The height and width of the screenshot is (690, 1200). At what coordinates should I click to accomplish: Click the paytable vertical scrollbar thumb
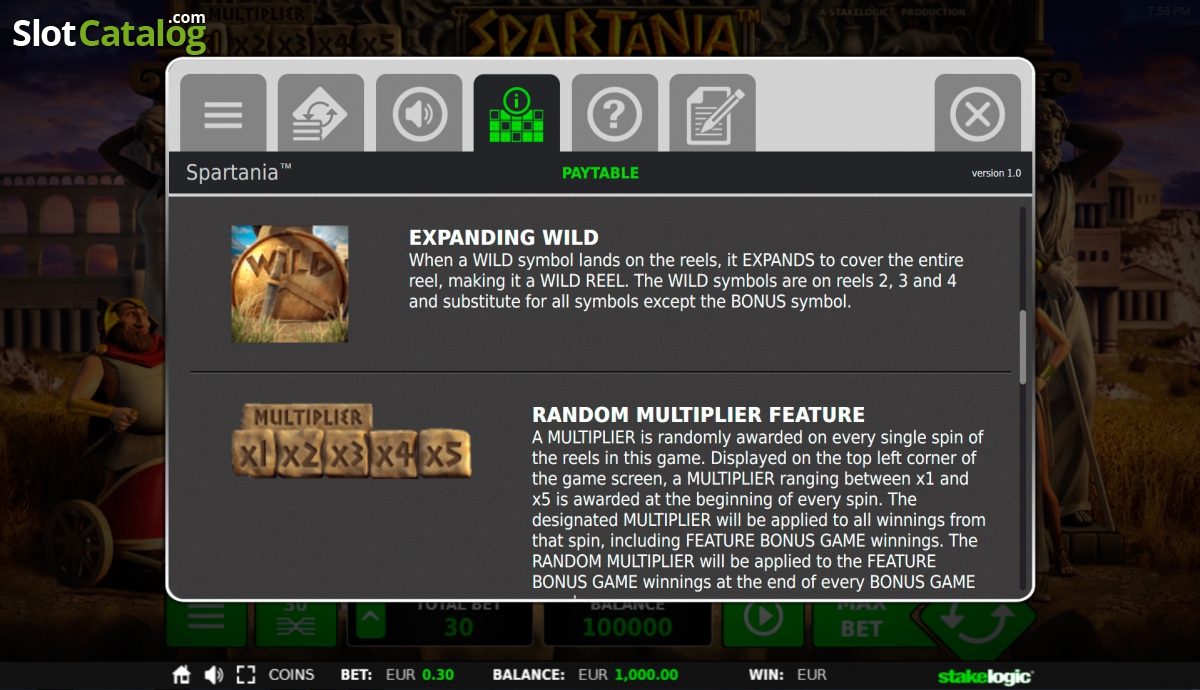tap(1022, 347)
